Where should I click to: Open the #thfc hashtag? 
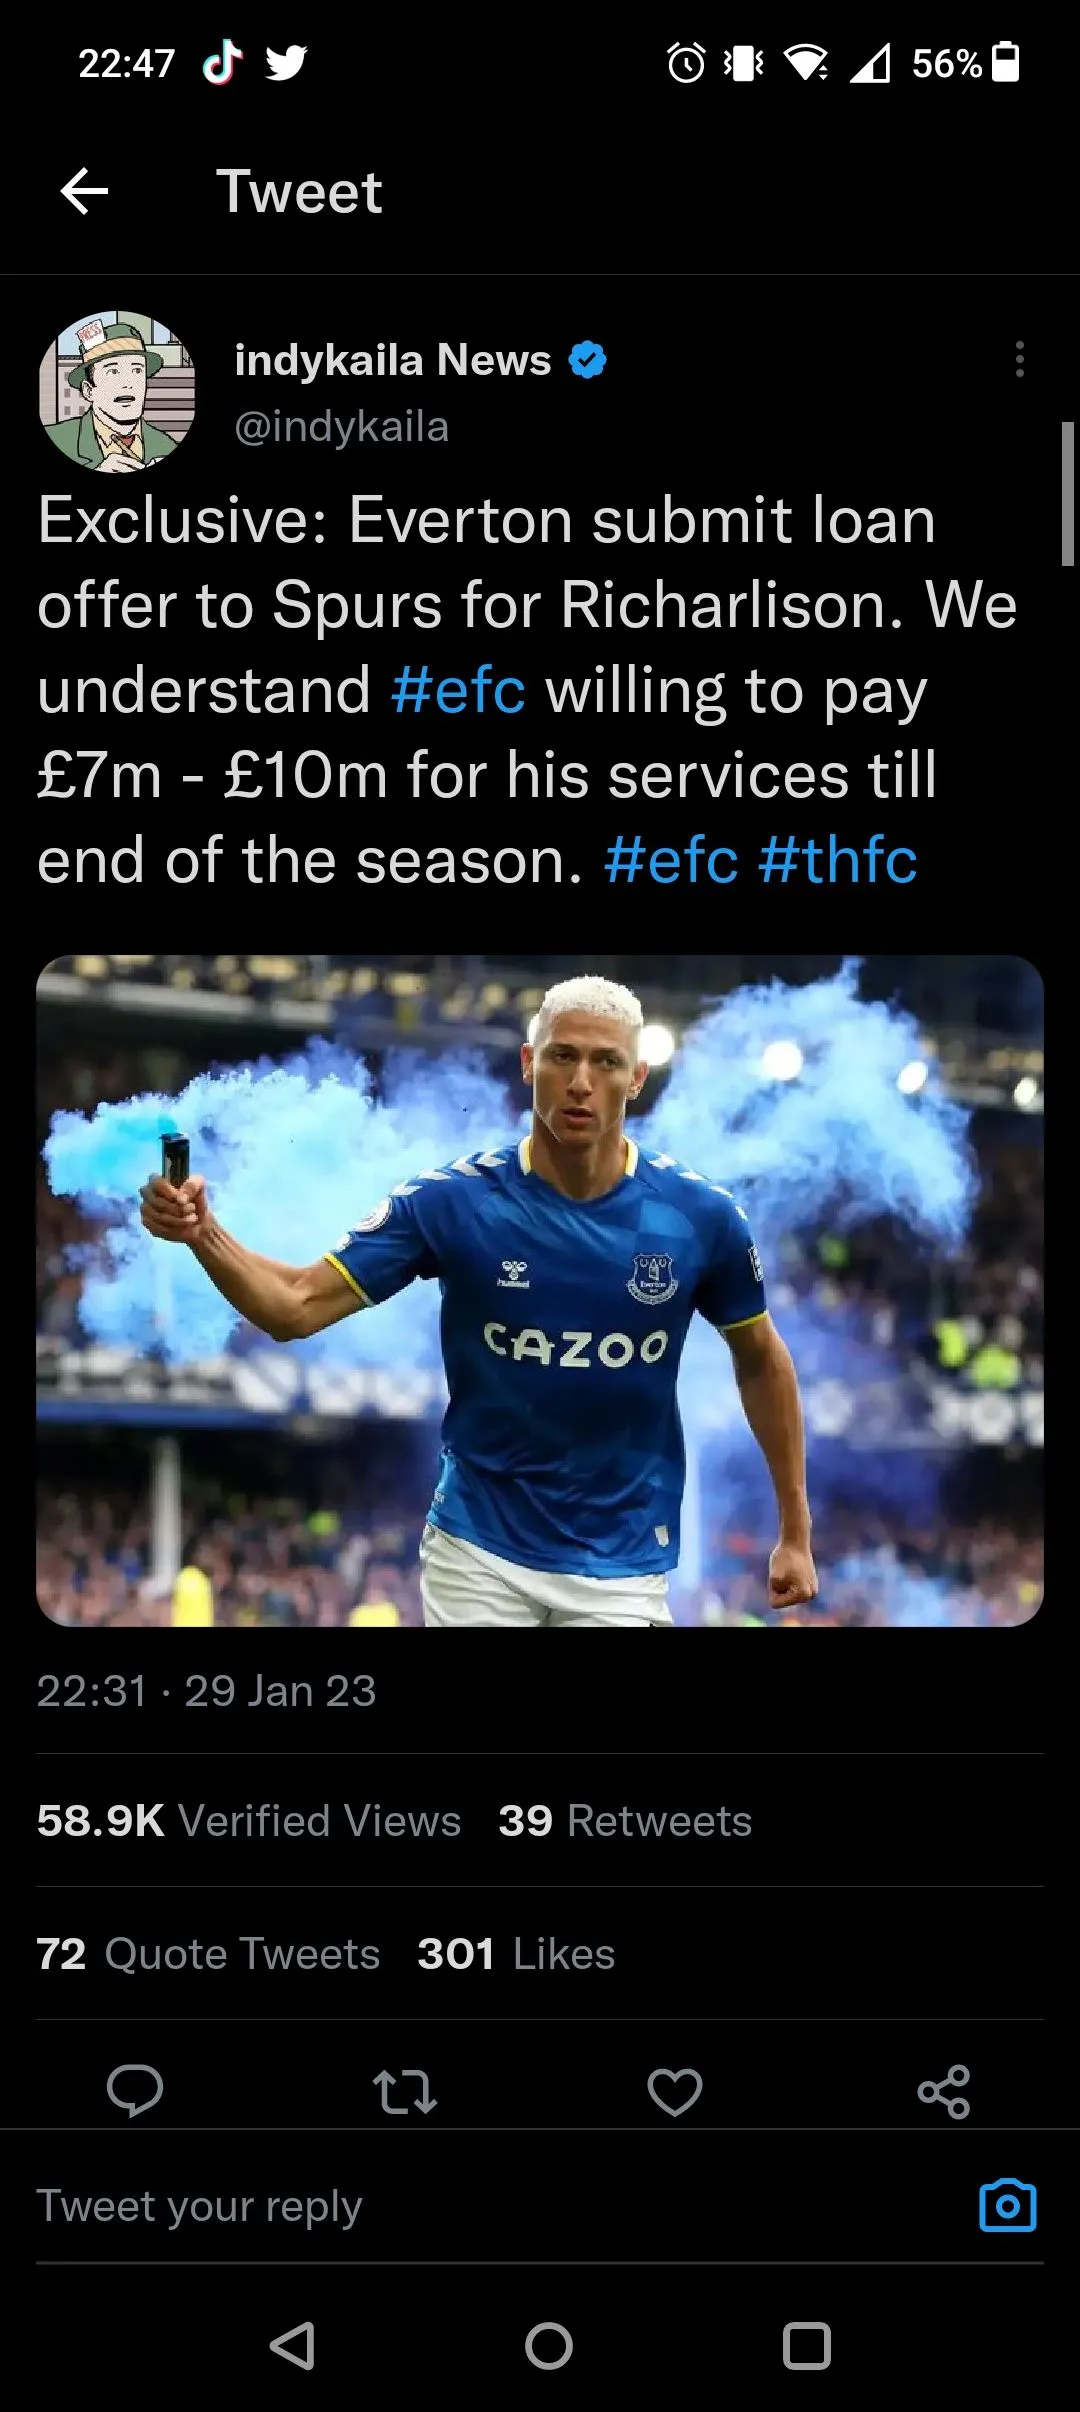click(838, 861)
